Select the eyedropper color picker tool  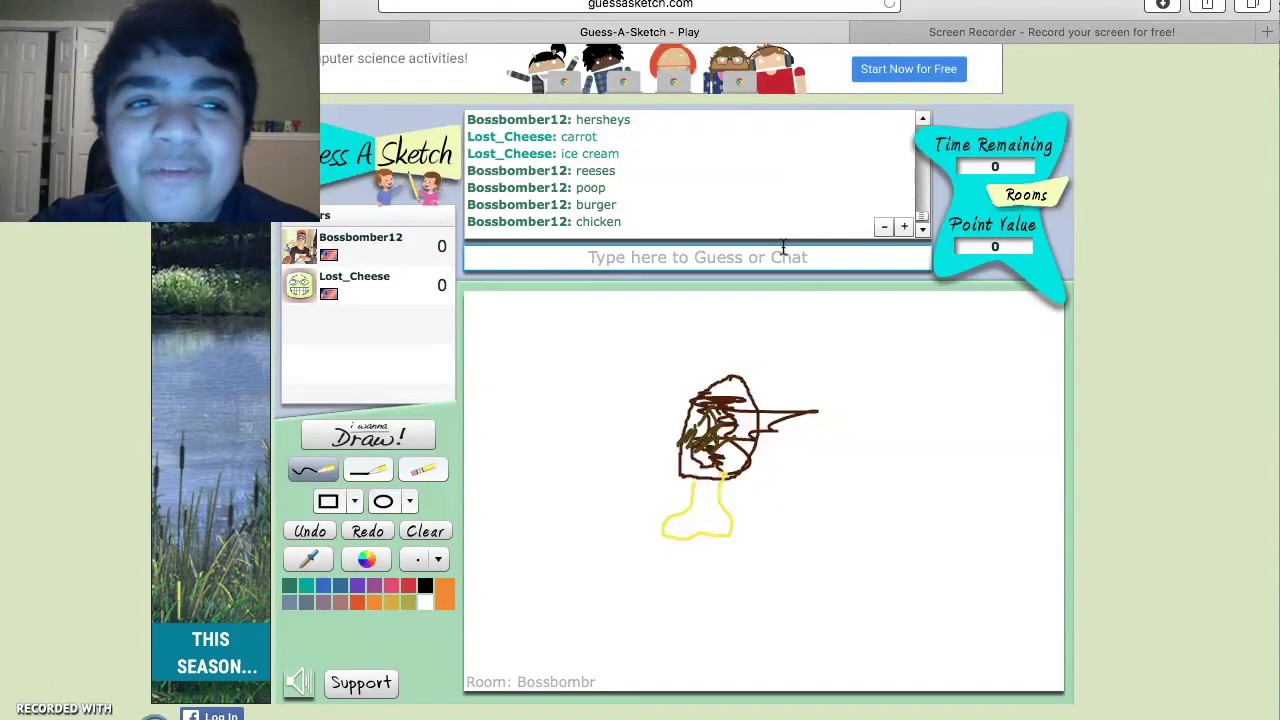(308, 559)
